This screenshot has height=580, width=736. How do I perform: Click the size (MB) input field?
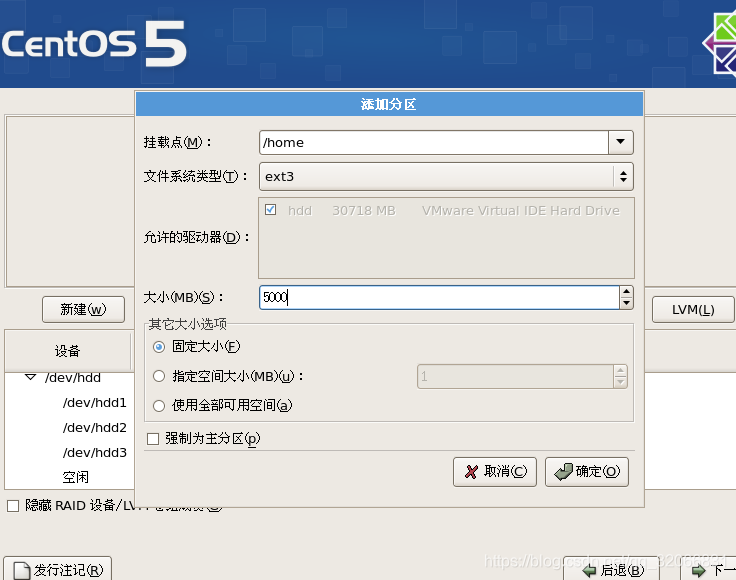pos(439,297)
